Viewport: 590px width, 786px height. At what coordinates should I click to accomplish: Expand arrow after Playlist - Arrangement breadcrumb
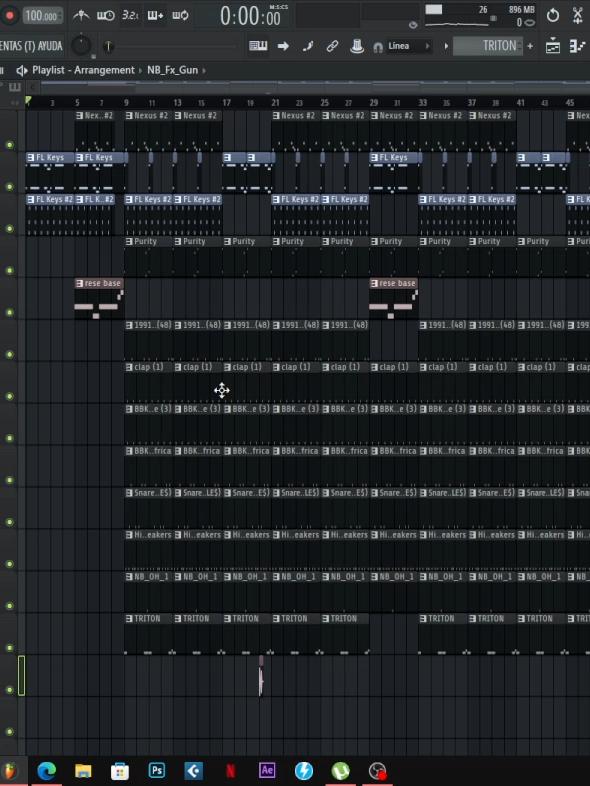pyautogui.click(x=140, y=71)
